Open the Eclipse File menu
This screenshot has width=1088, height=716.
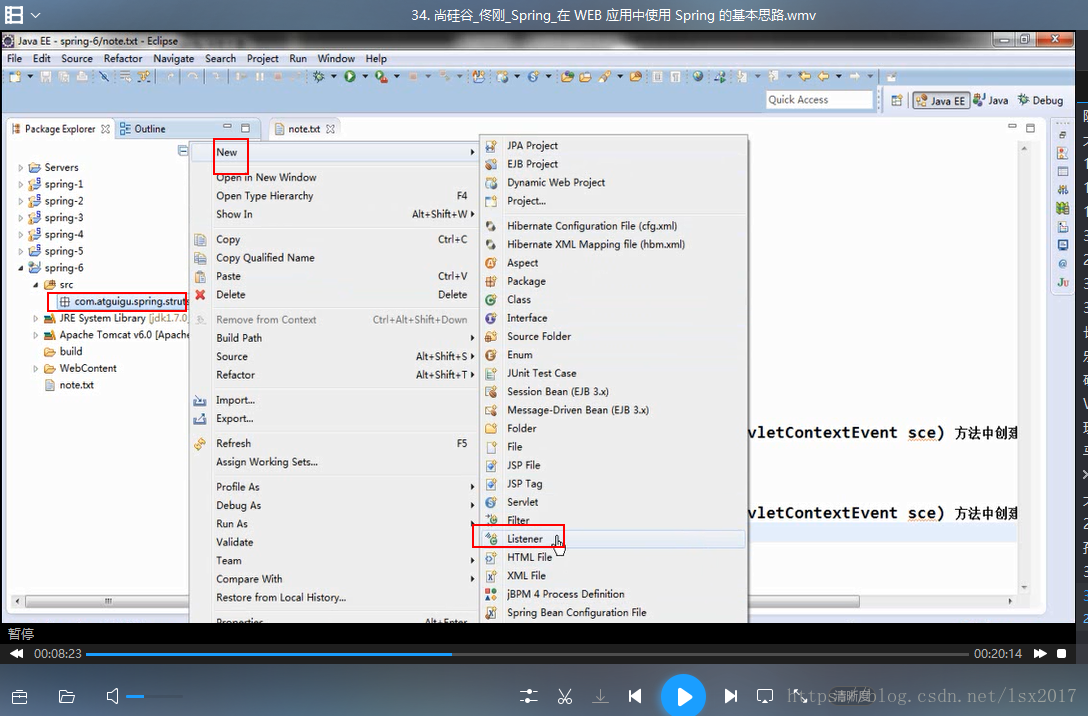point(15,59)
